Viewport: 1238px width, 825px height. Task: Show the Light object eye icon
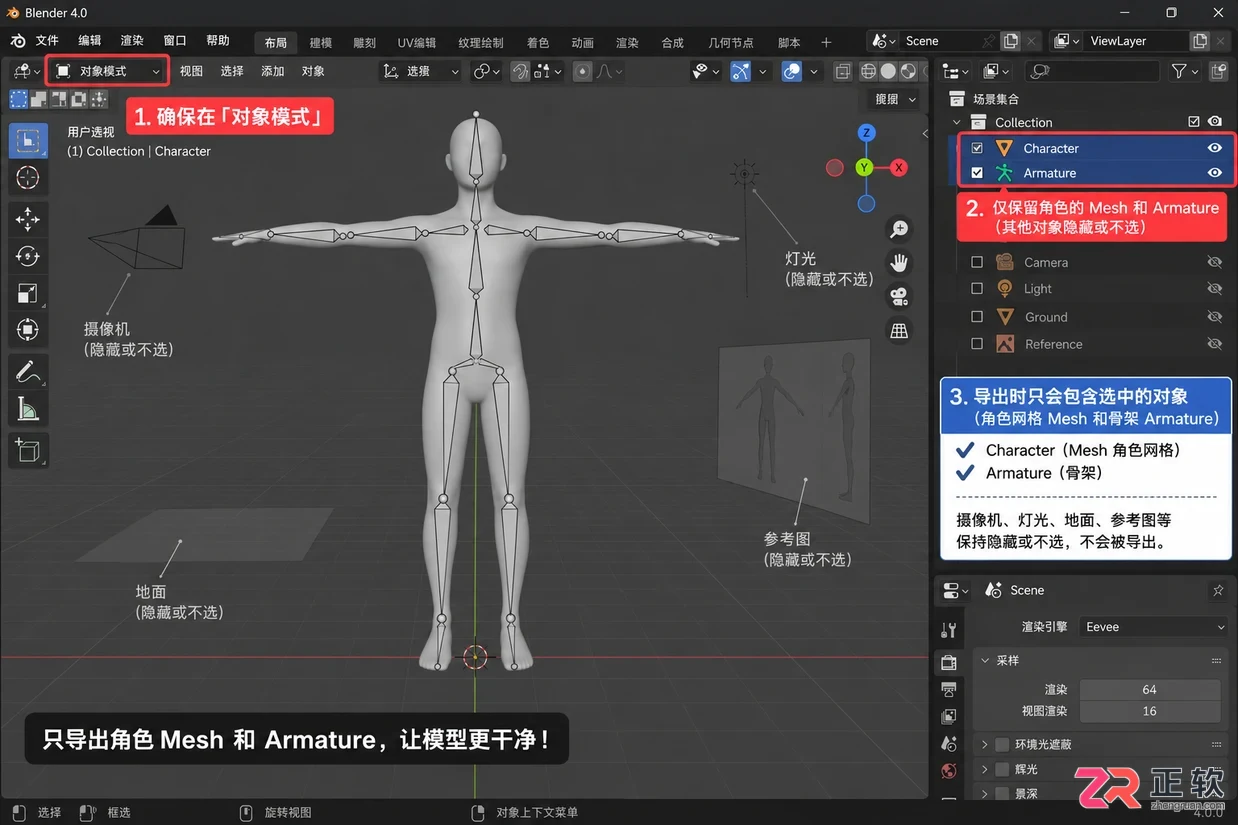tap(1214, 289)
